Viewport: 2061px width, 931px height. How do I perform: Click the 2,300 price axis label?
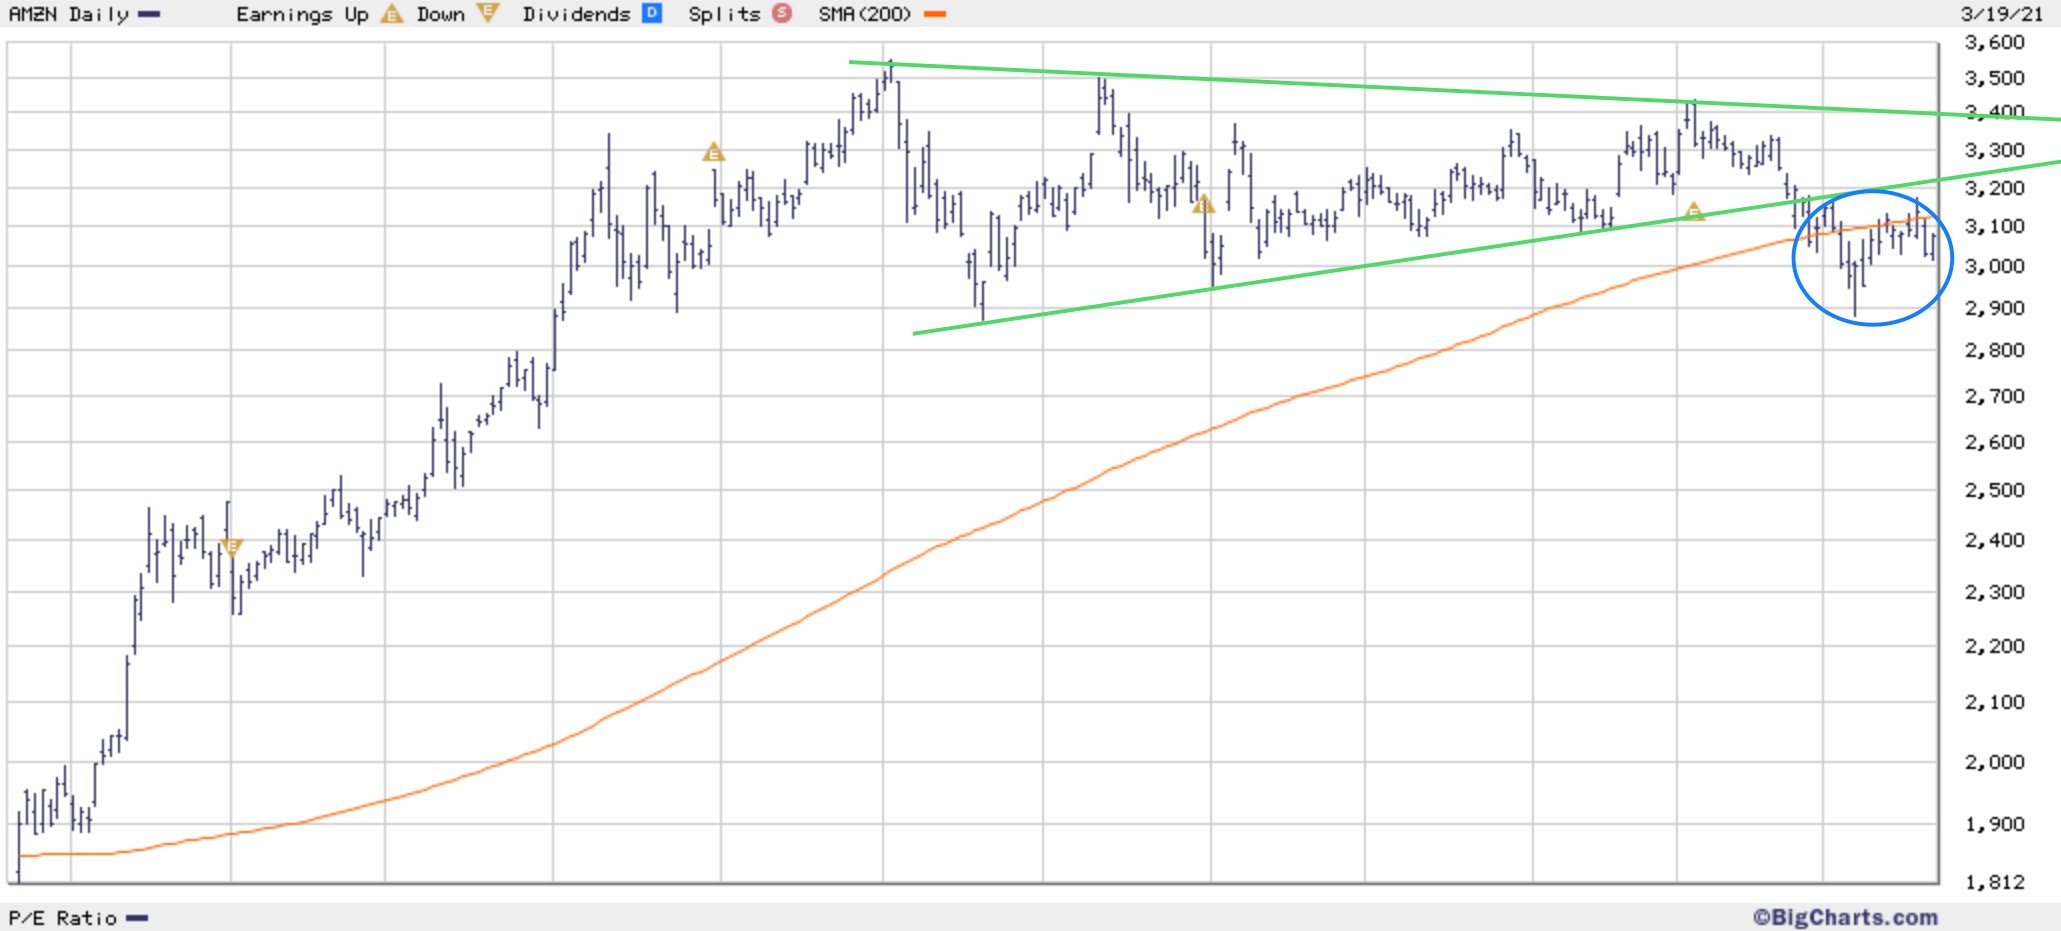click(x=1994, y=593)
